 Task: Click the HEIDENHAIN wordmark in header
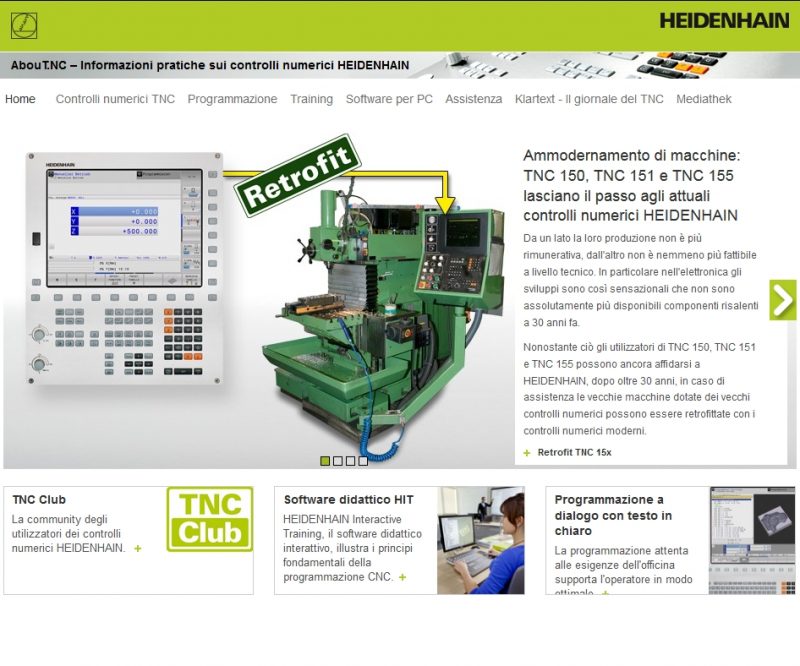click(724, 21)
